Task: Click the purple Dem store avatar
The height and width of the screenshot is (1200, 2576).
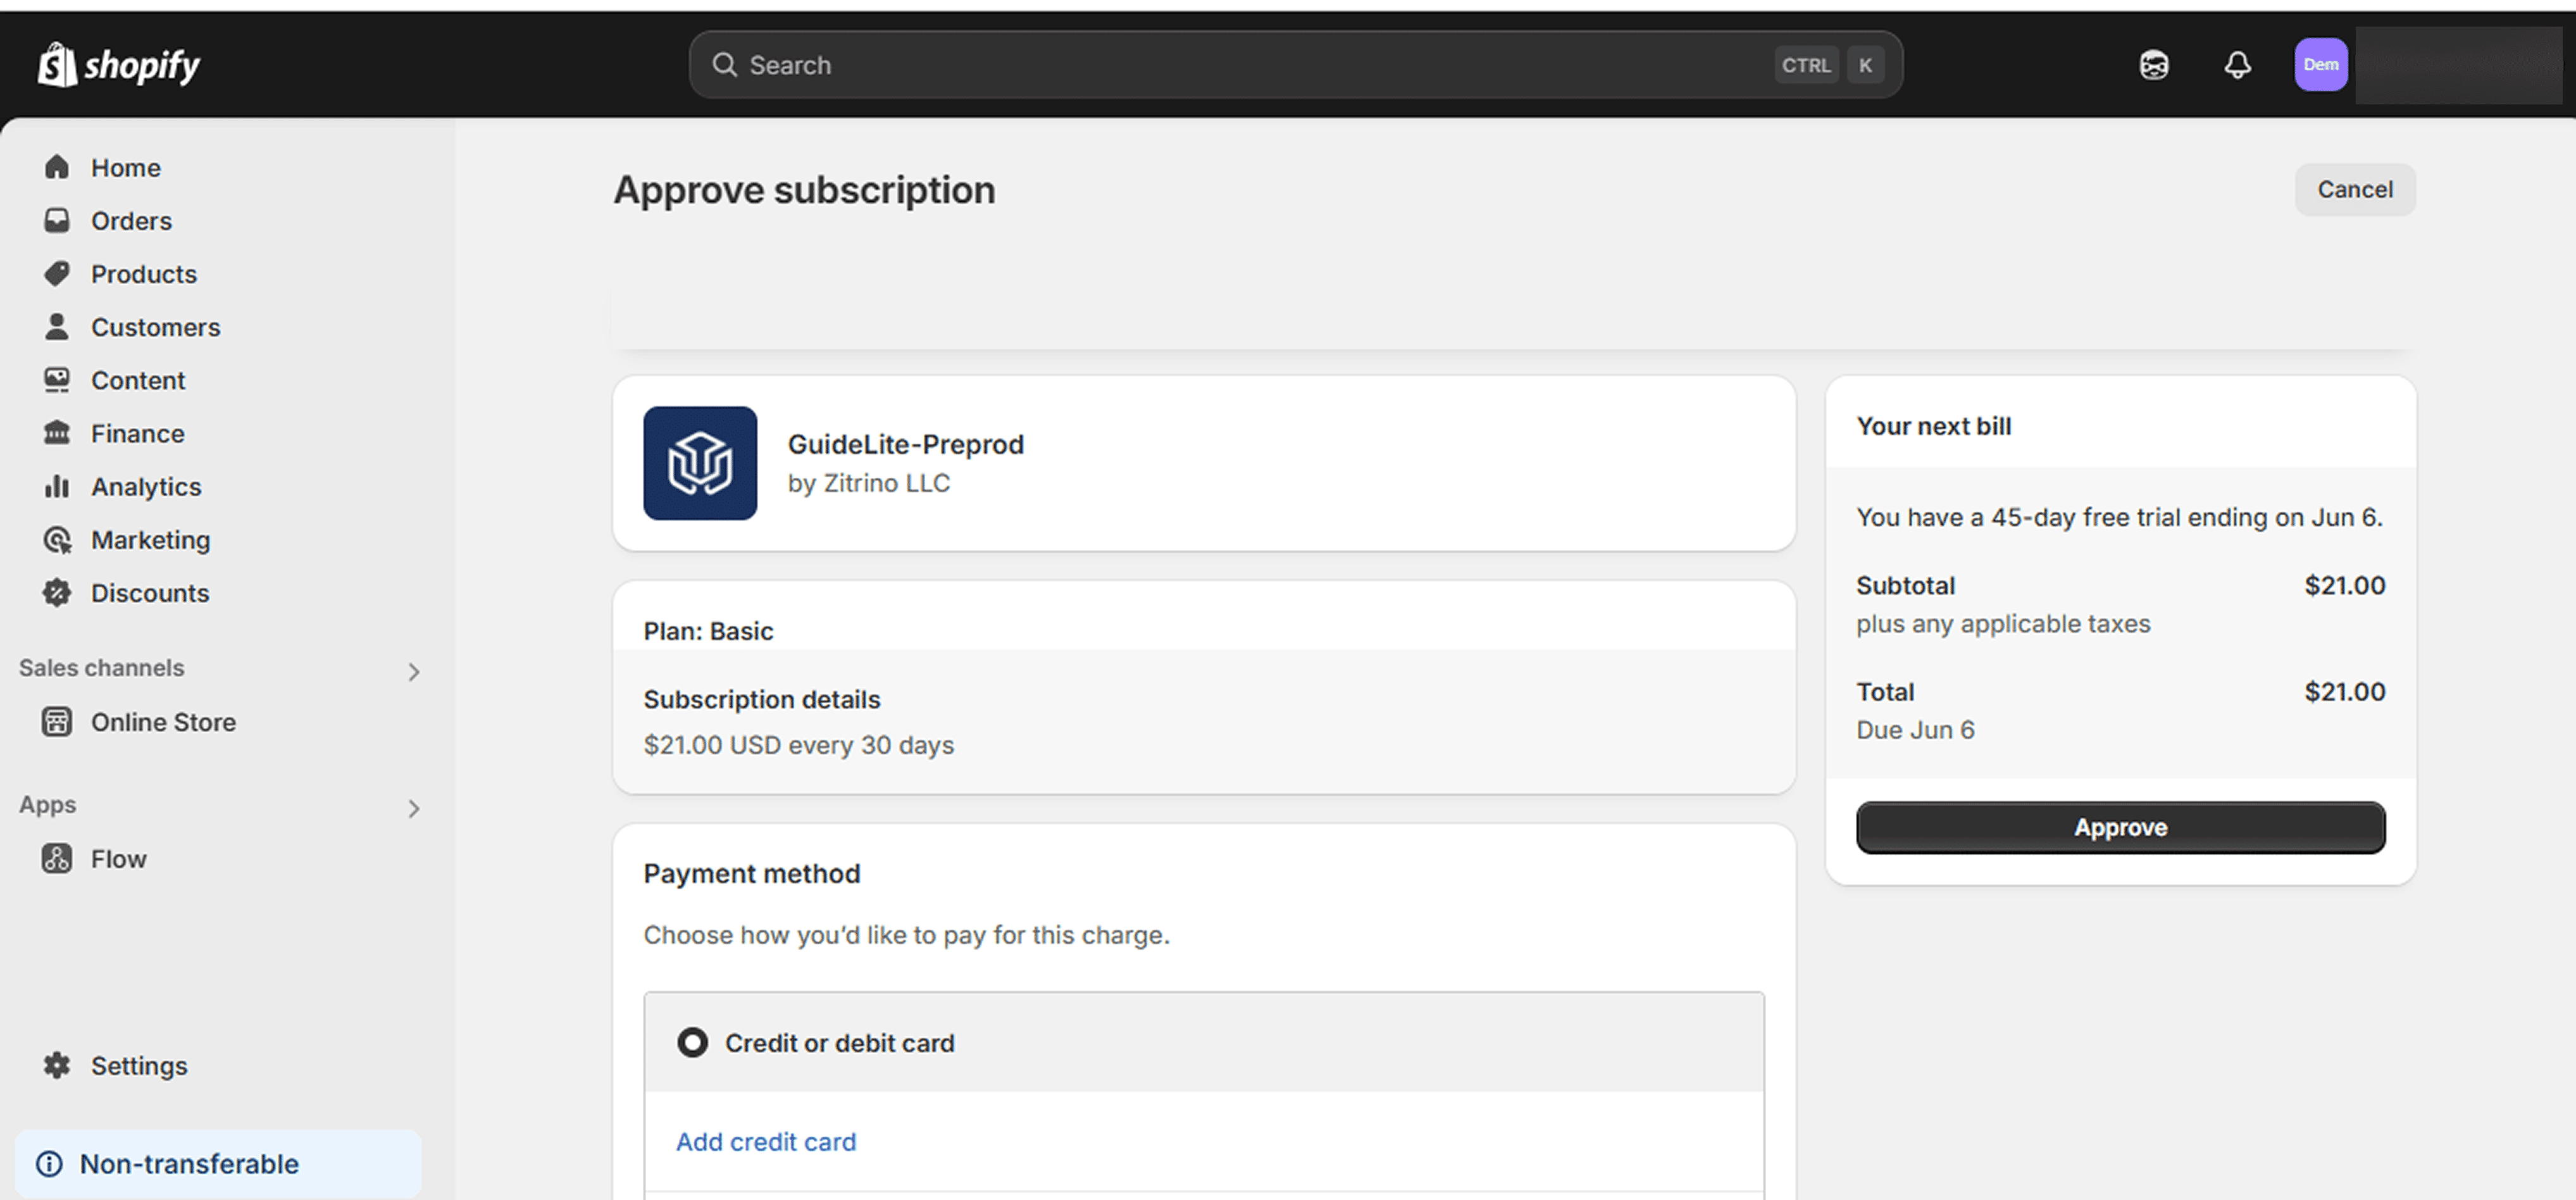Action: [x=2320, y=65]
